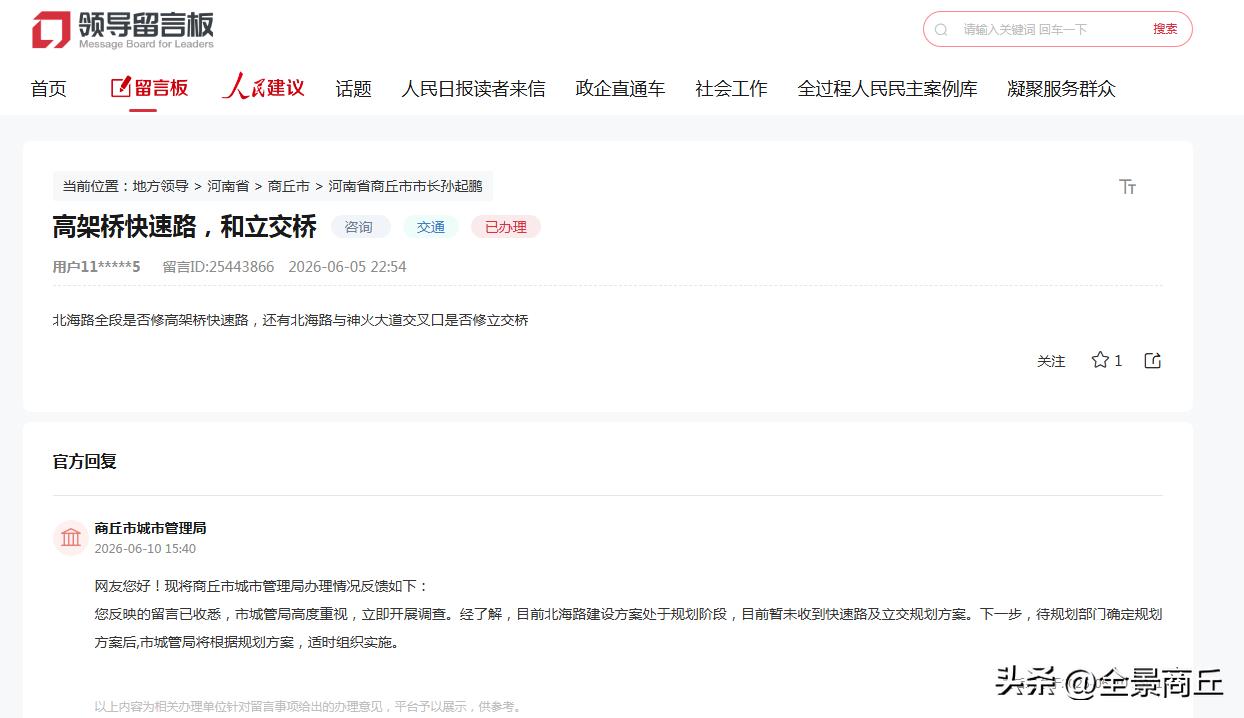1244x718 pixels.
Task: Click the 商丘市城市管理局 department name
Action: 150,528
